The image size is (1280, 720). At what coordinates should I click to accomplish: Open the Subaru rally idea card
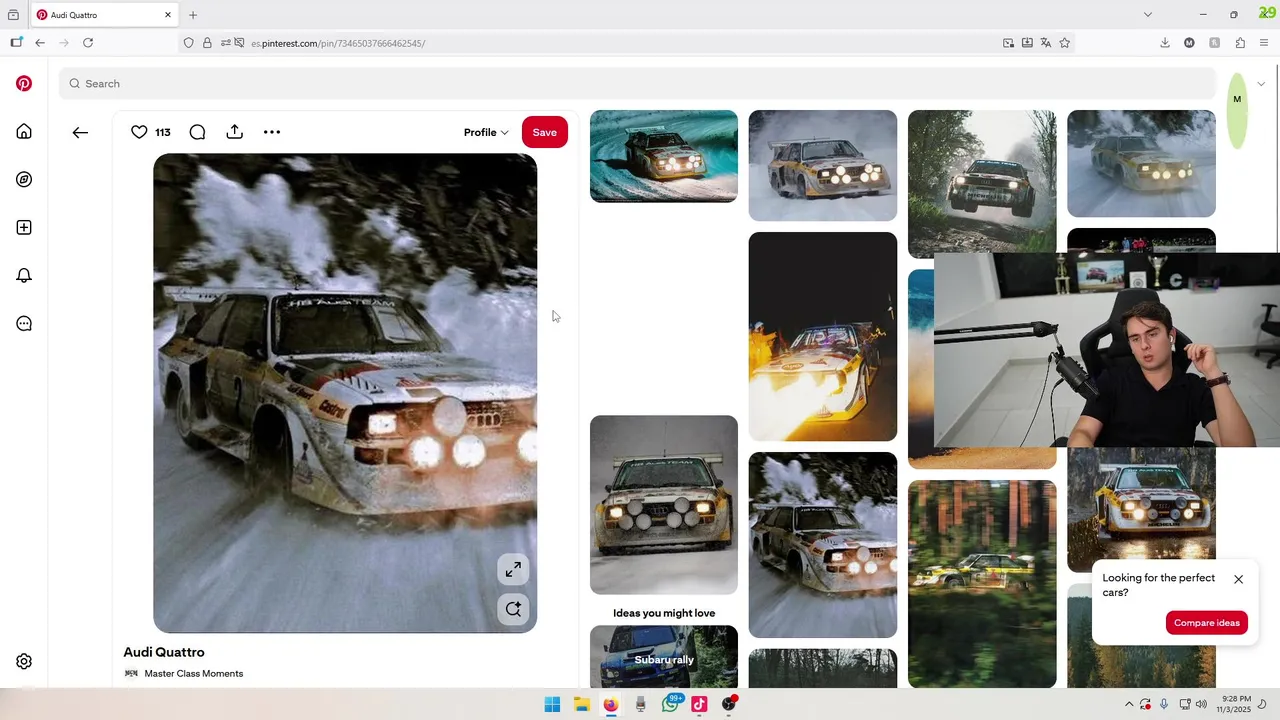coord(664,657)
